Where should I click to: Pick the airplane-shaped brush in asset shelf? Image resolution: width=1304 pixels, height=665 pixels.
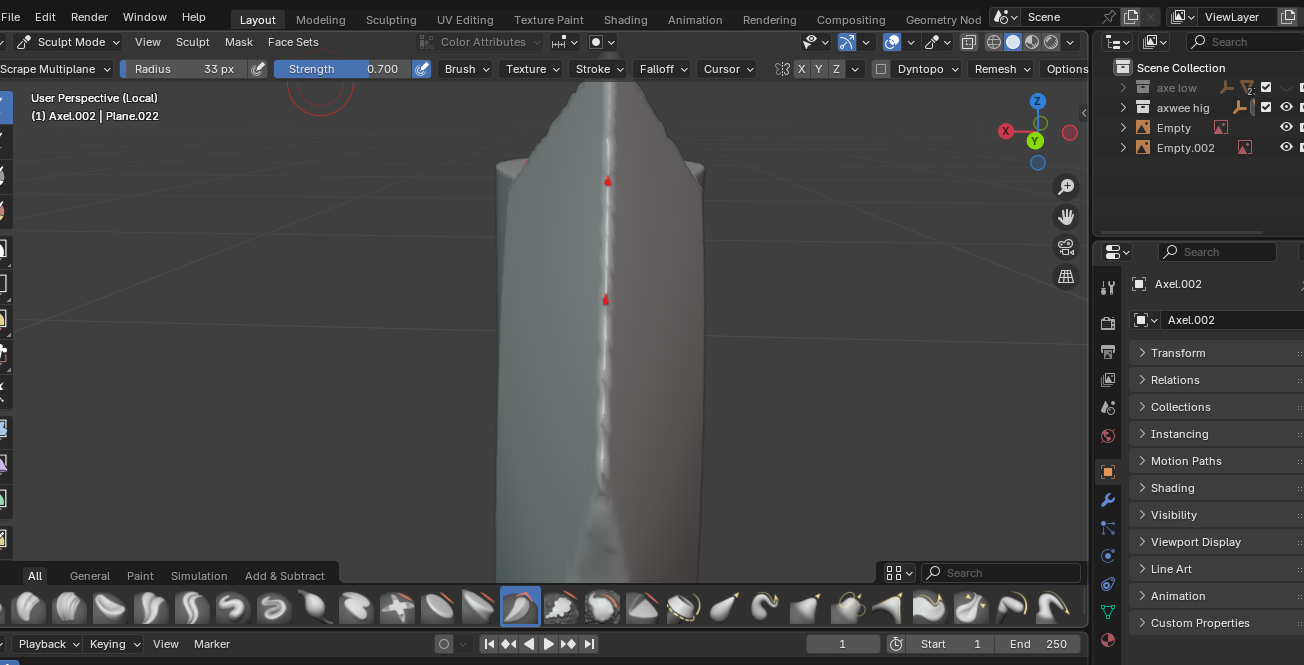coord(397,606)
